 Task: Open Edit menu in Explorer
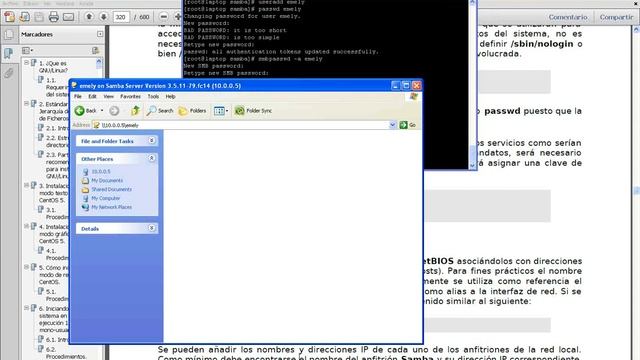point(93,97)
